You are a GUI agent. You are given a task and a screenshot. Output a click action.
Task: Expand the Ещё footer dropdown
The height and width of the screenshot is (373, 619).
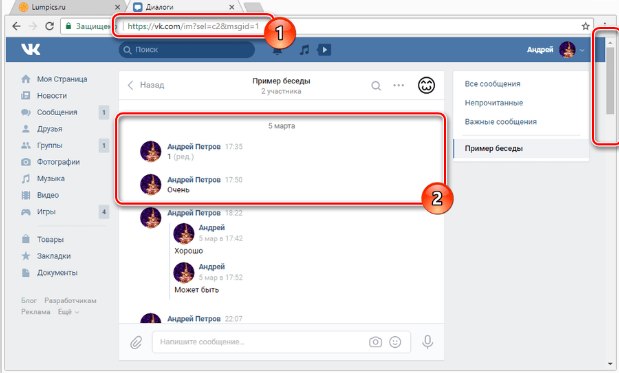[x=69, y=312]
